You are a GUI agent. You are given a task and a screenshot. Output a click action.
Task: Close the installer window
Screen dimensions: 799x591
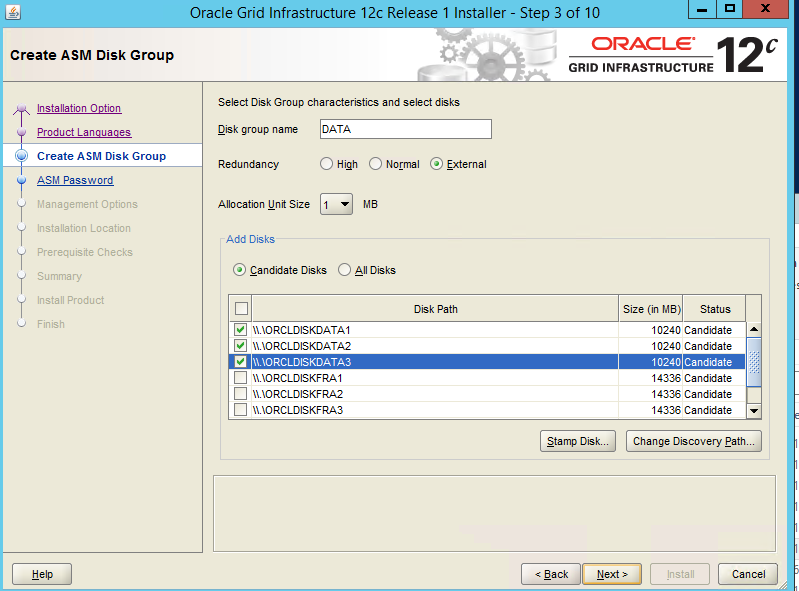tap(765, 9)
